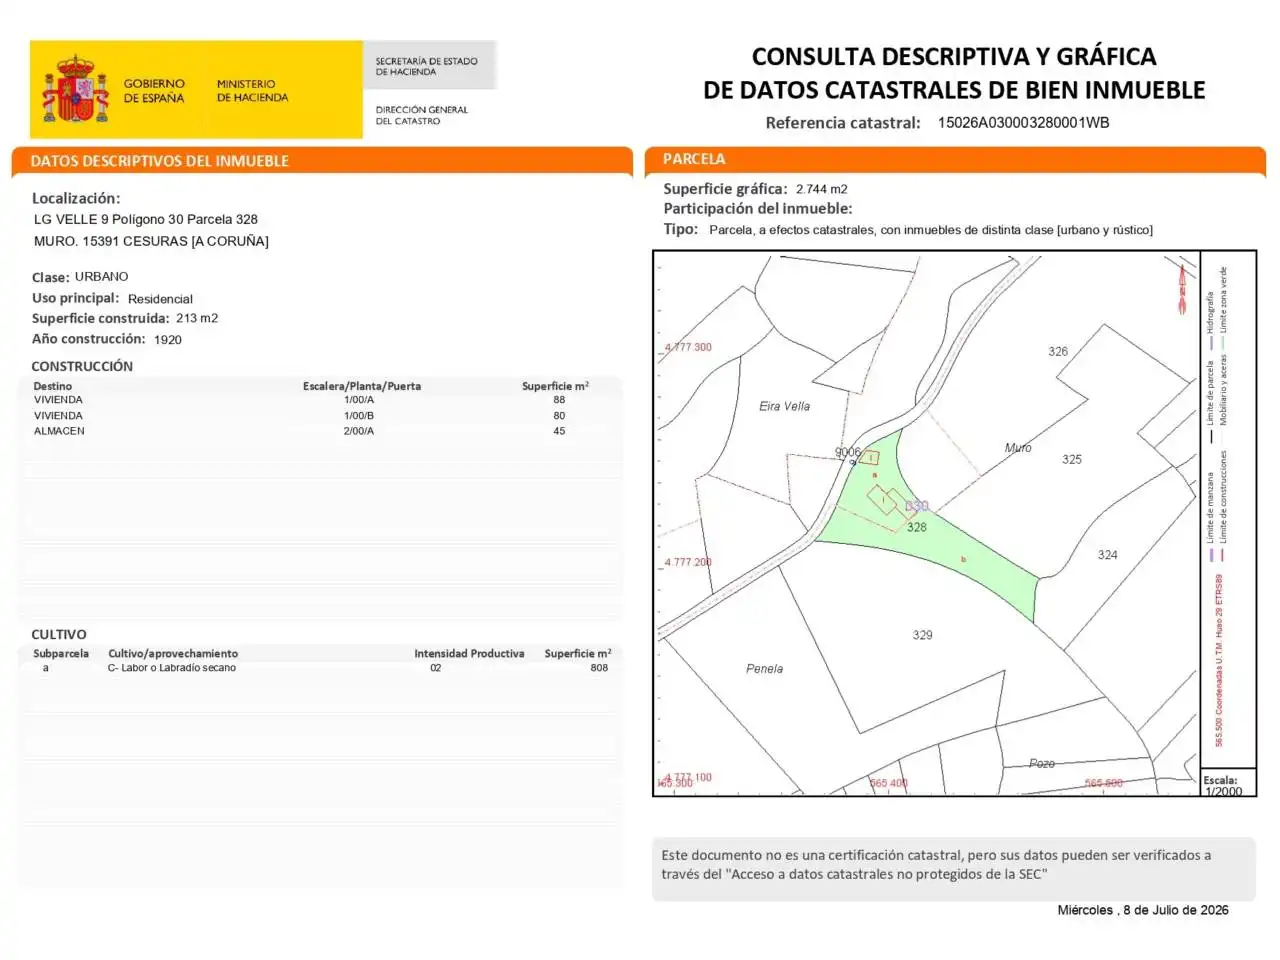Select address 'LG VELLE 9 Polígono 30 Parcela 328'
The width and height of the screenshot is (1280, 960).
point(146,219)
